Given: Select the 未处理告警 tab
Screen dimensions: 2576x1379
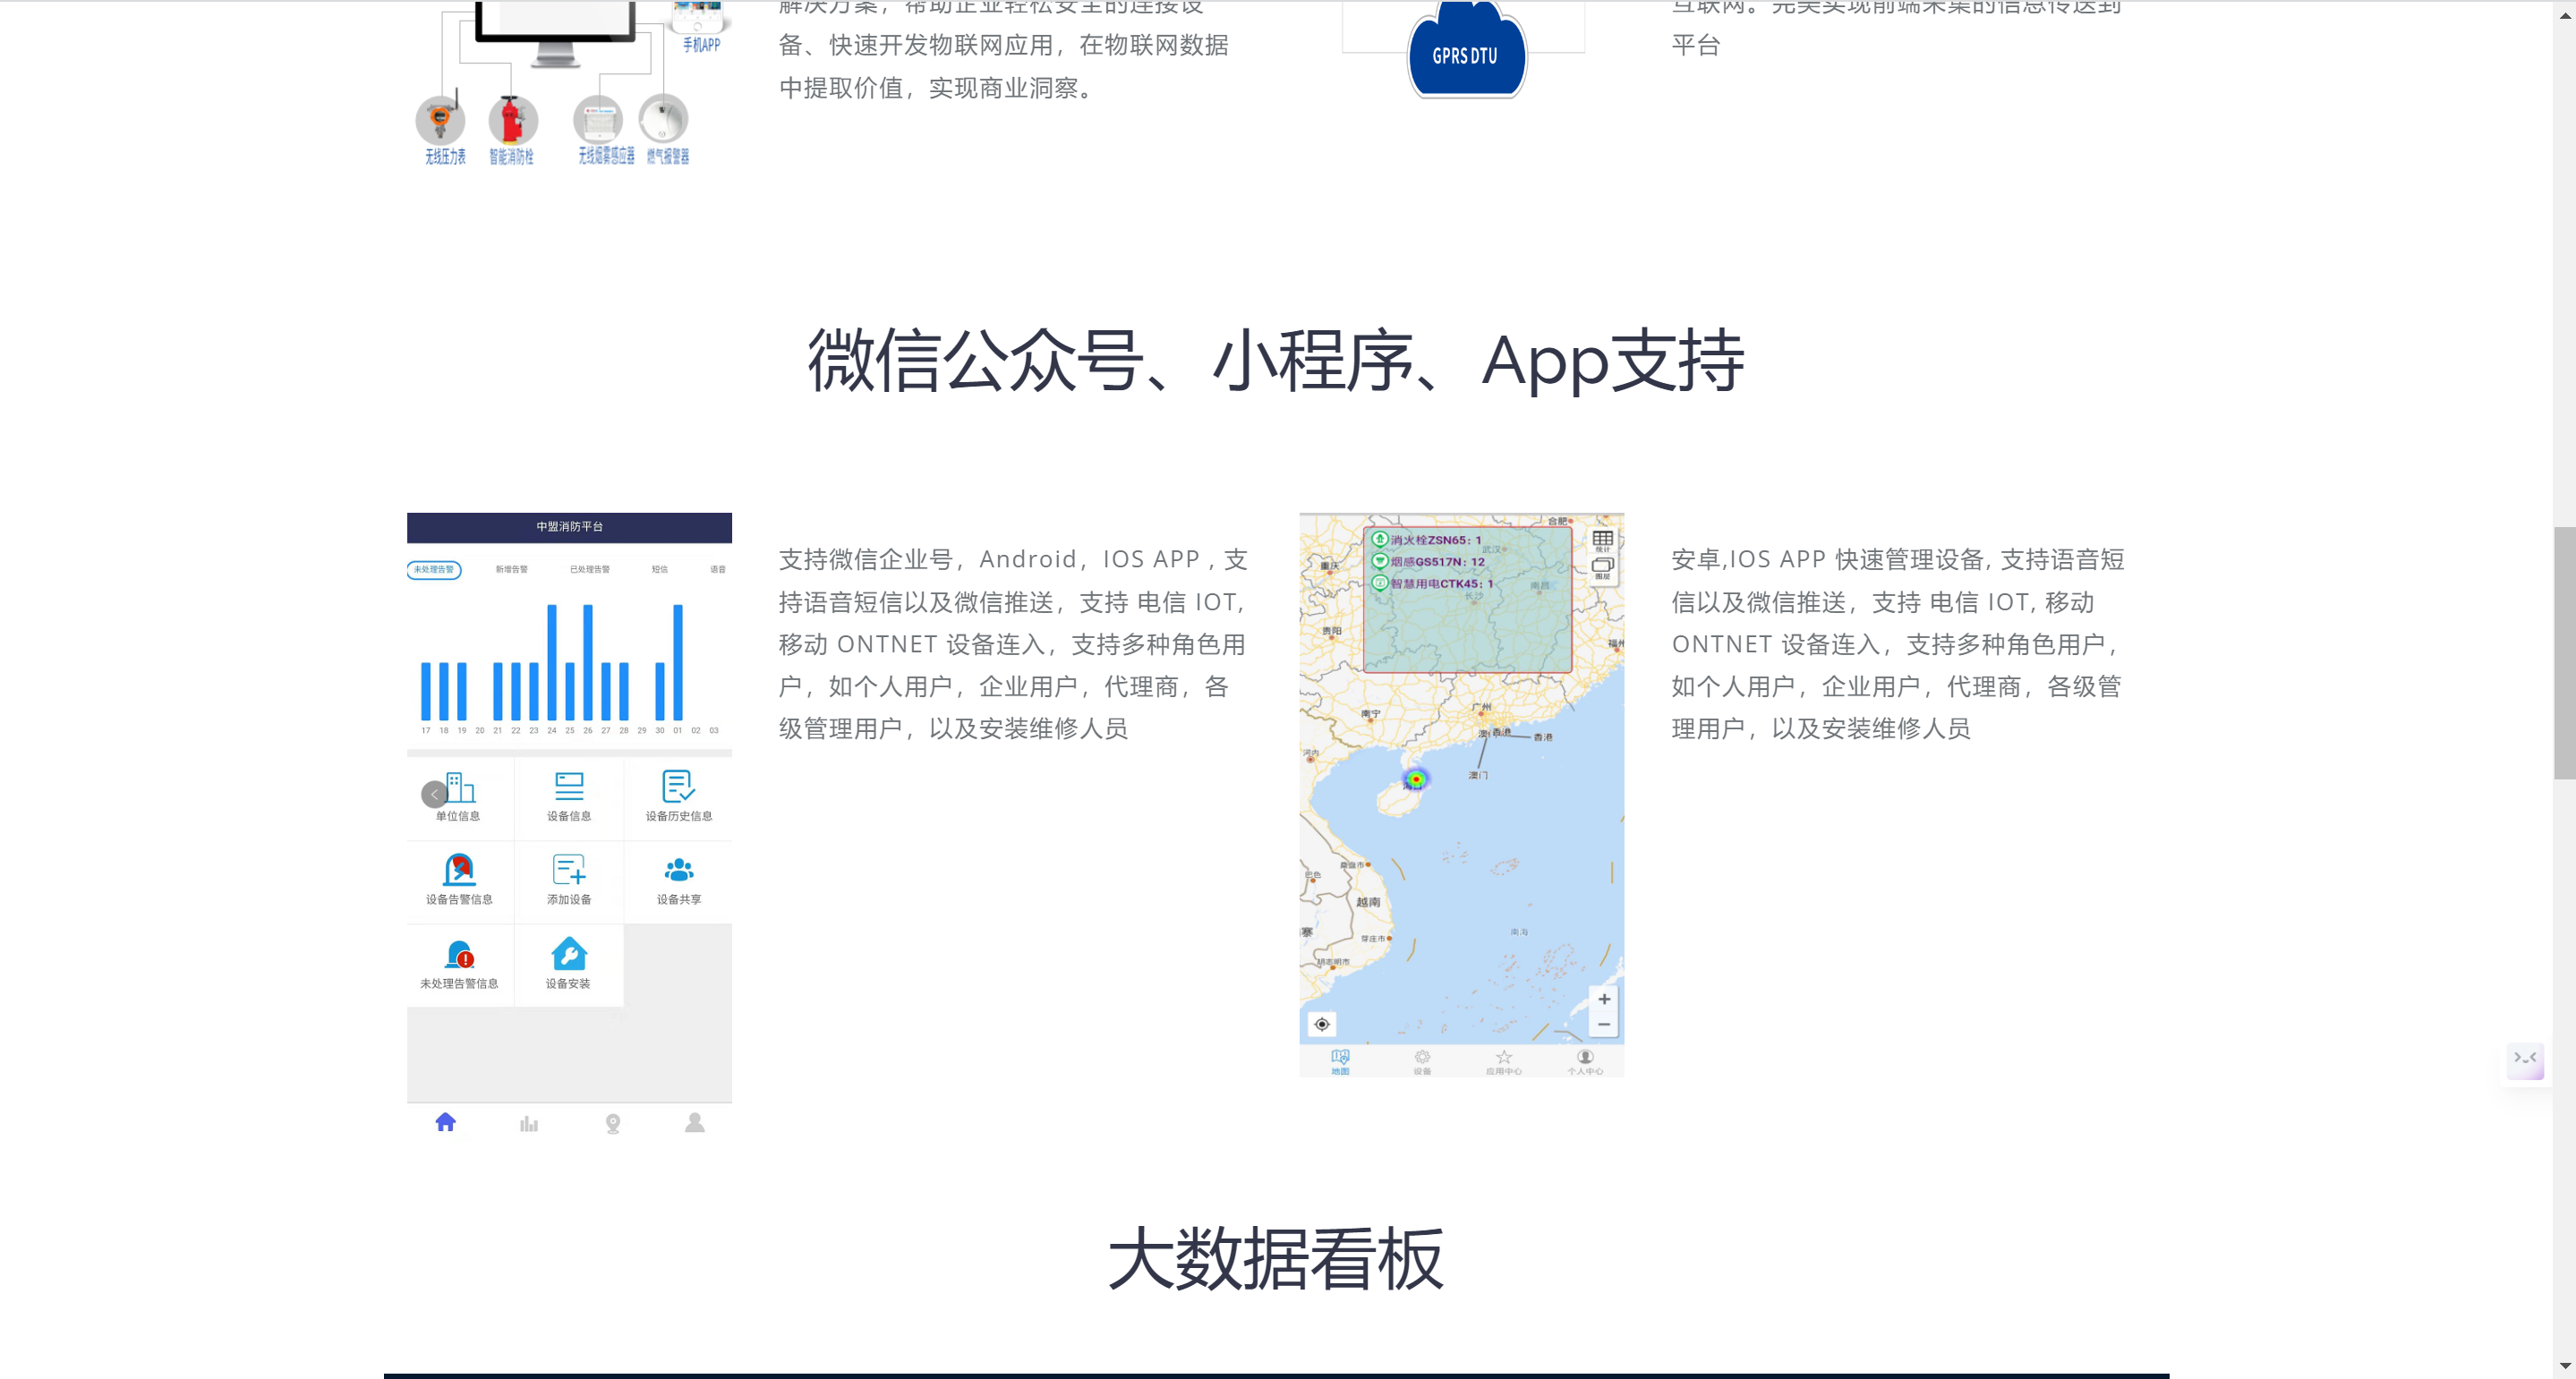Looking at the screenshot, I should pos(434,570).
